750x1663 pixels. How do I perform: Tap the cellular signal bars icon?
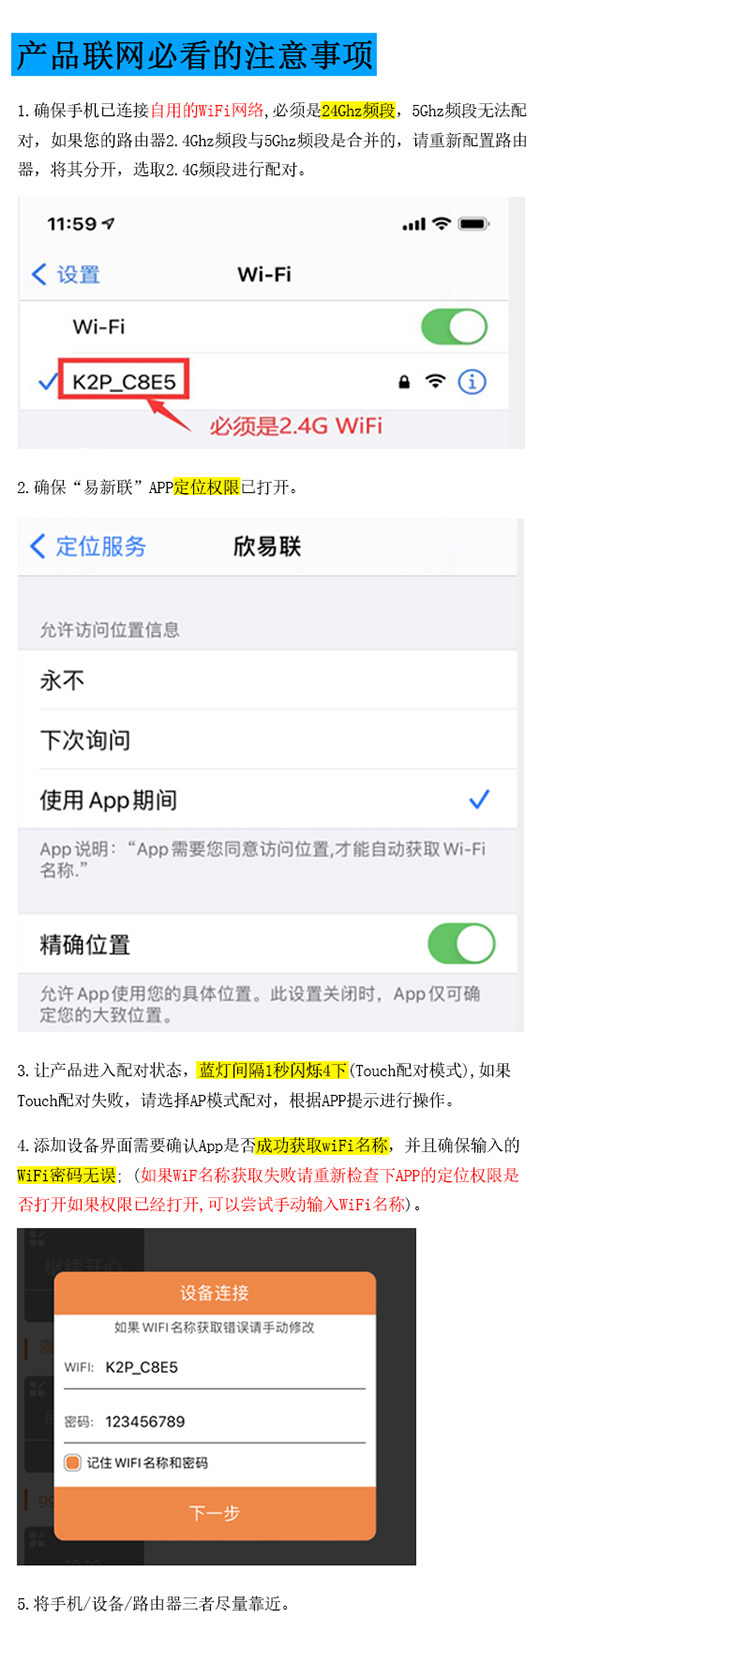pos(413,225)
